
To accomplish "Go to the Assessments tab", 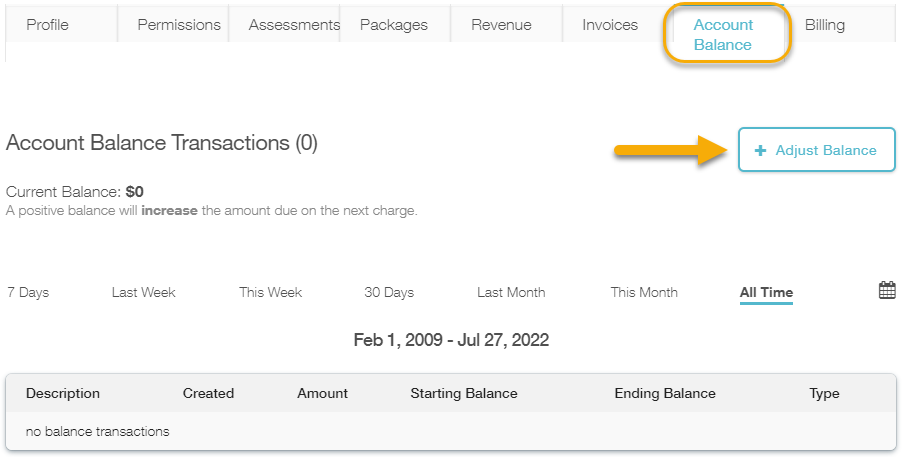I will coord(294,25).
